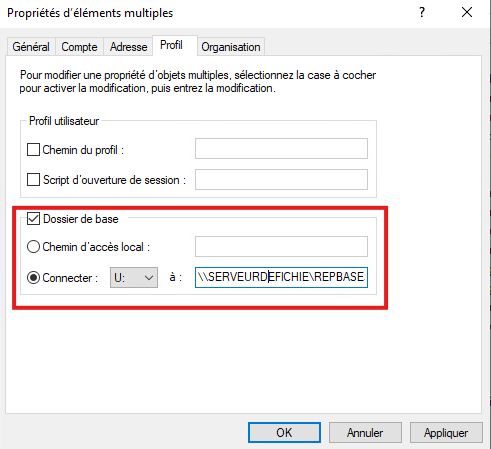
Task: Open the Compte tab
Action: click(x=79, y=47)
